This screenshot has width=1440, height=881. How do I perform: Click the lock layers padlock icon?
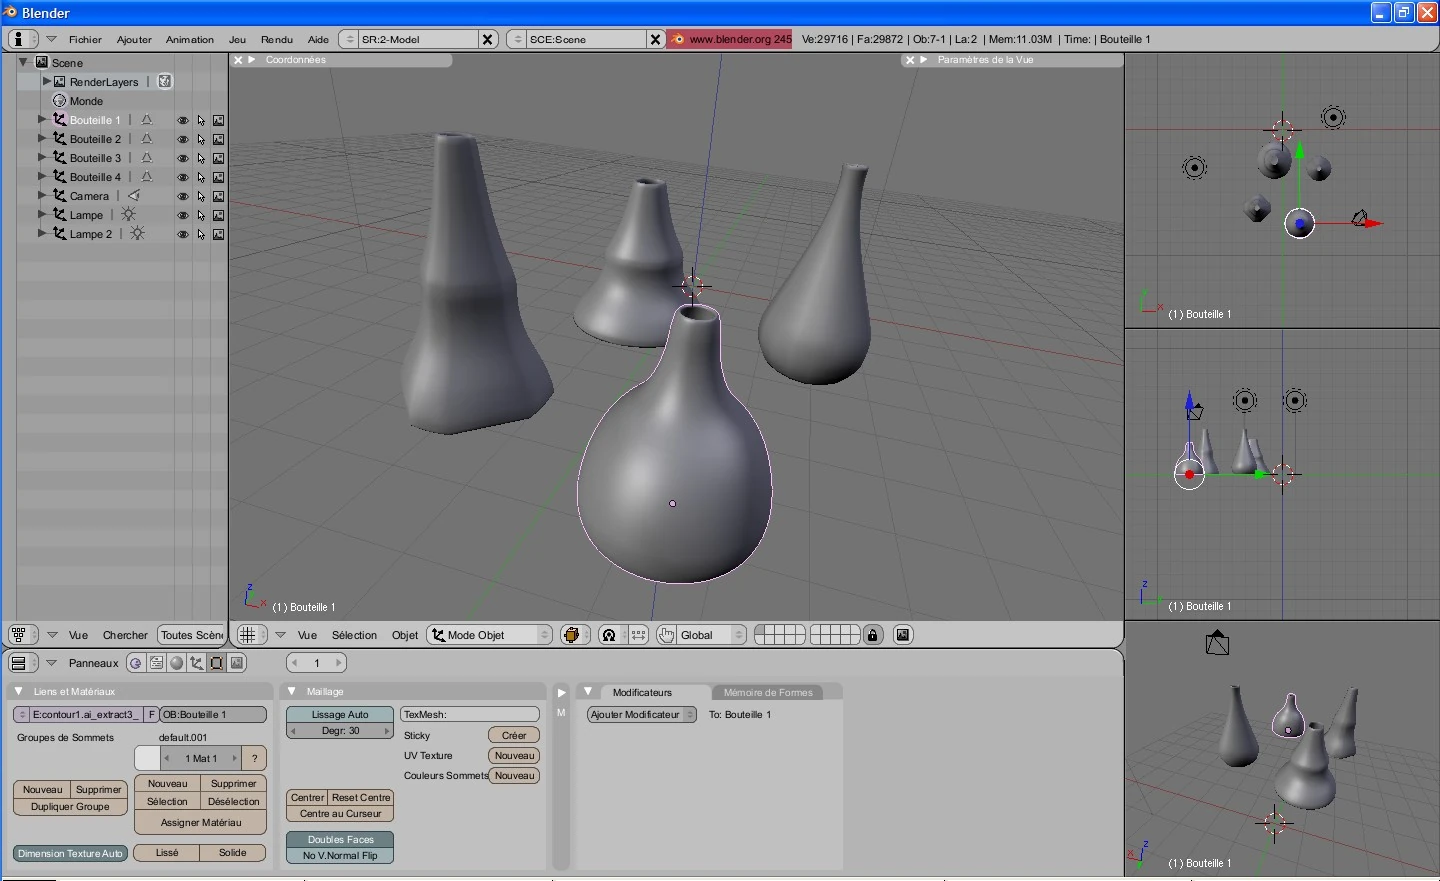click(873, 635)
